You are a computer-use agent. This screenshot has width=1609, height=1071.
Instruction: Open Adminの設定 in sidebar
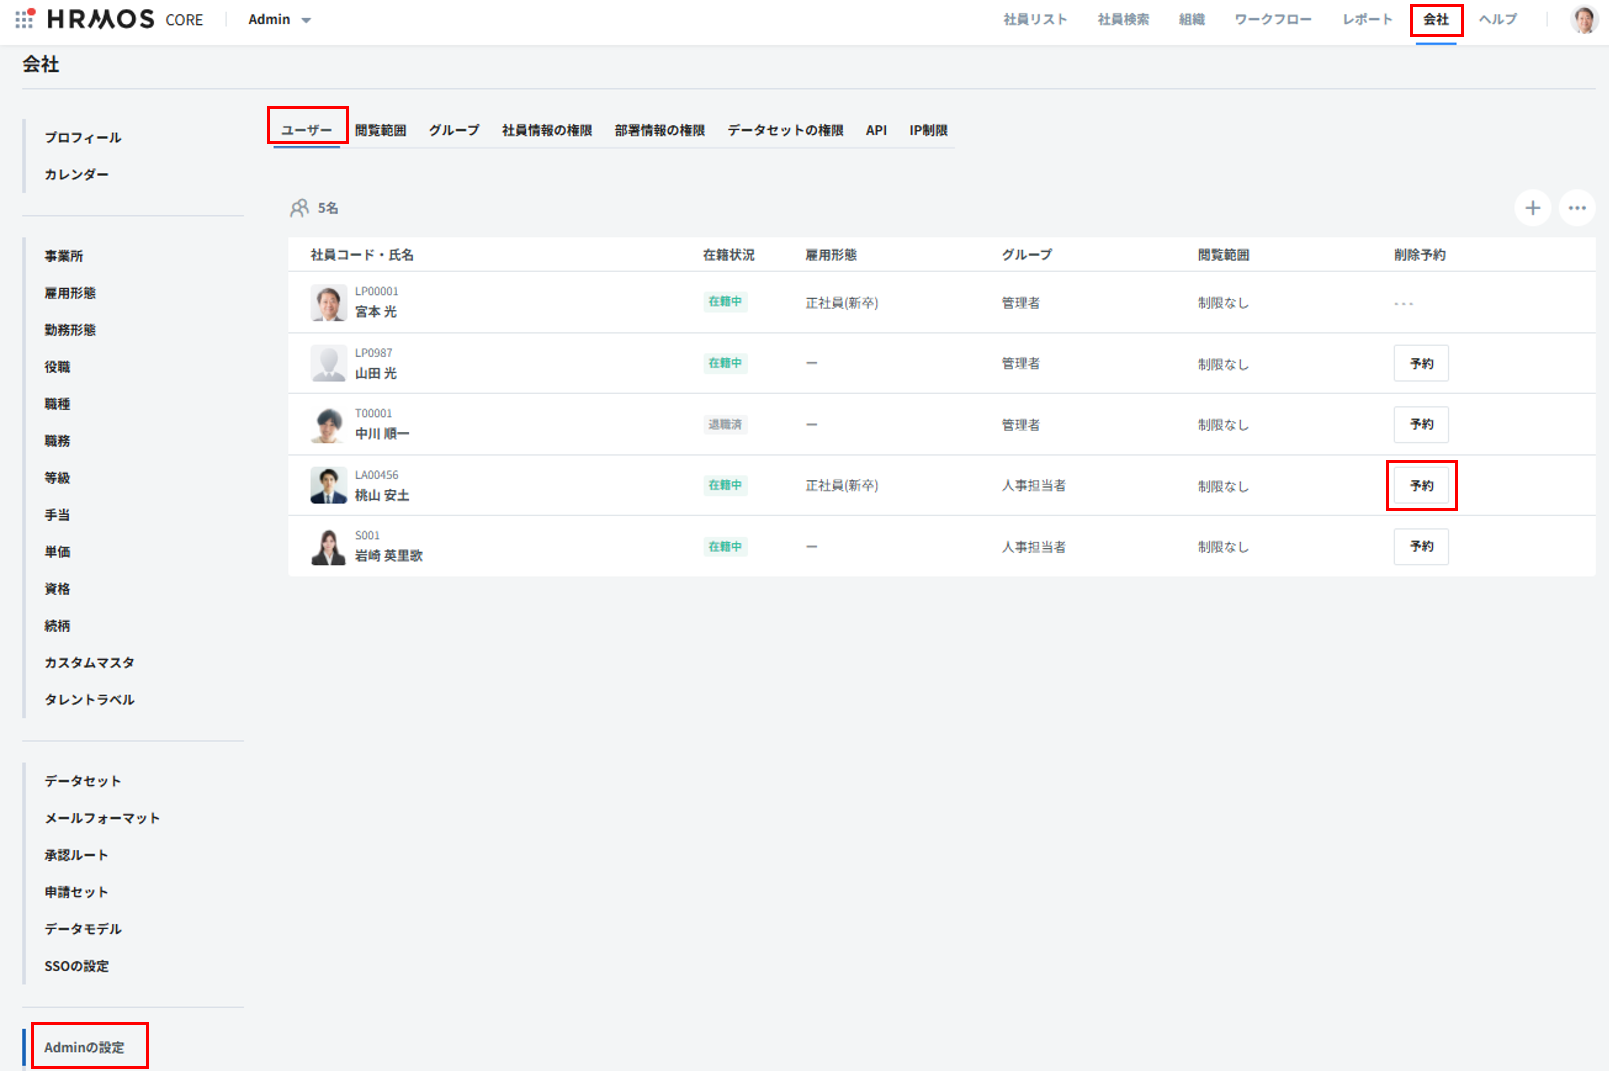(x=85, y=1047)
